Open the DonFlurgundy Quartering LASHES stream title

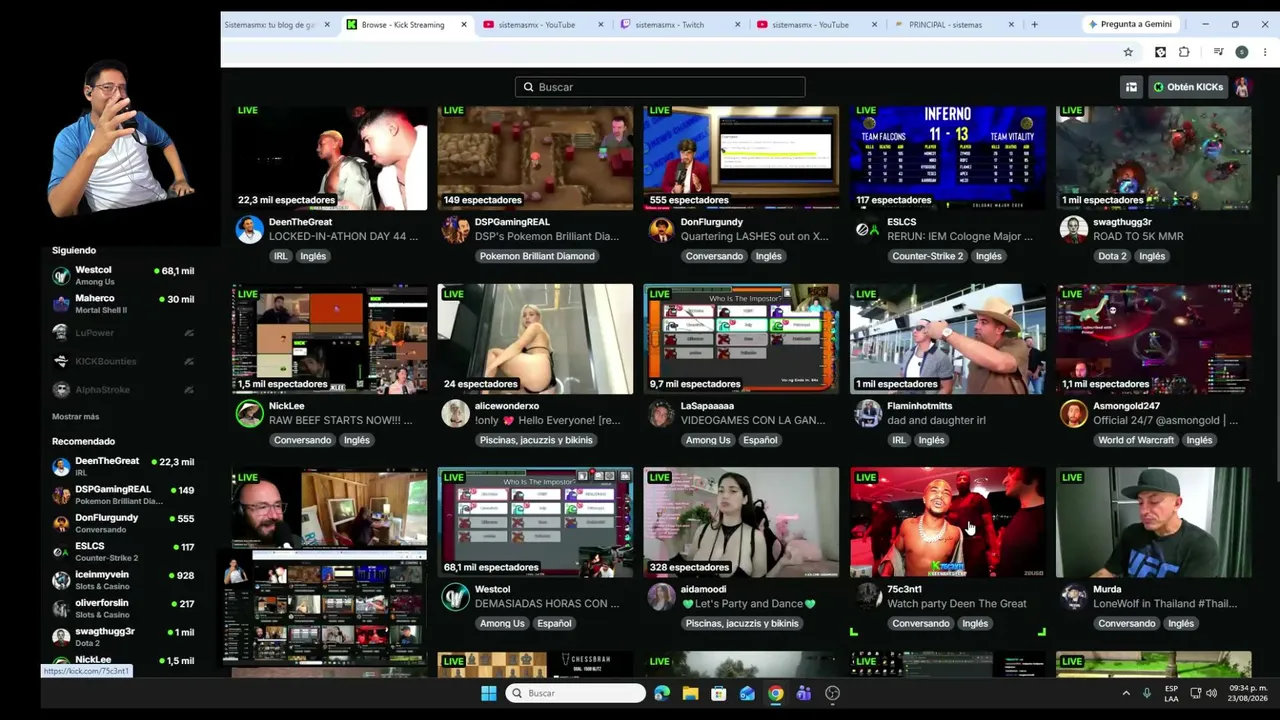tap(755, 237)
